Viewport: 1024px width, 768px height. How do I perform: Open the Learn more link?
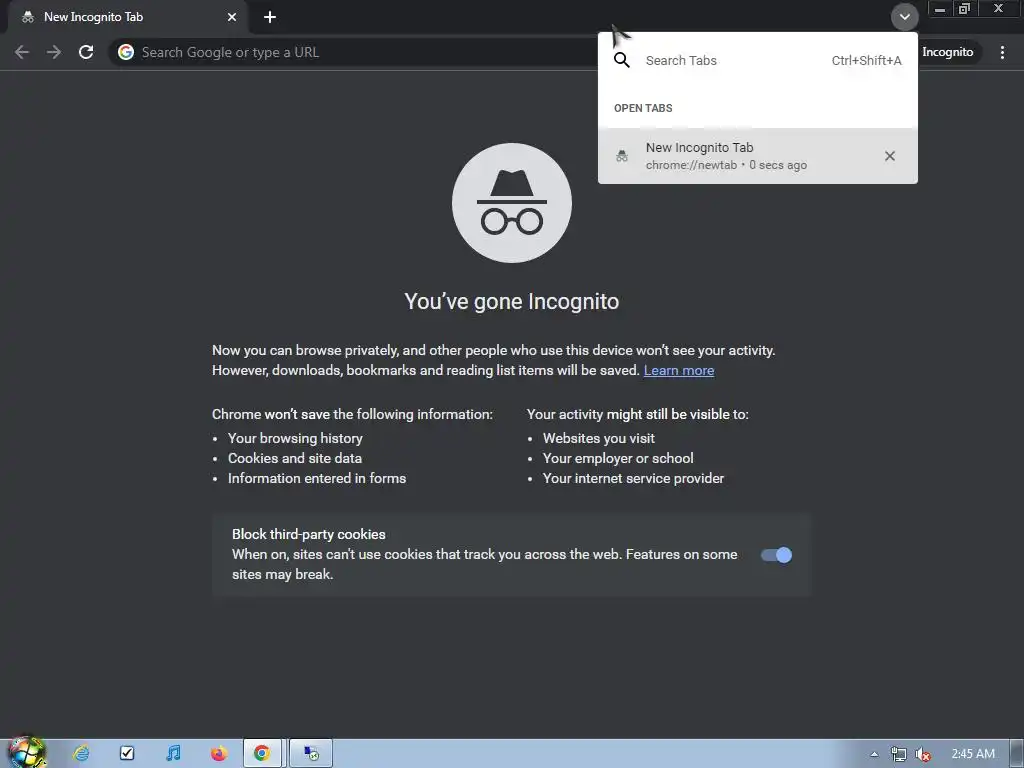pos(679,370)
